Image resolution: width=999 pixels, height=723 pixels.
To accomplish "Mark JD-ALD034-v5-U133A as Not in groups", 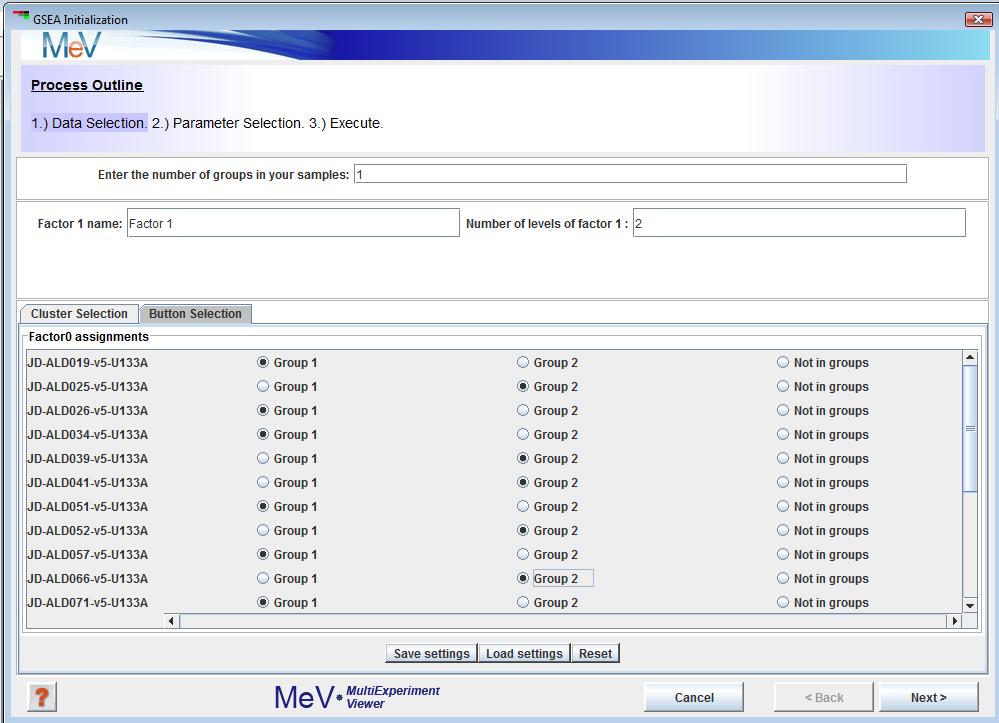I will (x=783, y=435).
